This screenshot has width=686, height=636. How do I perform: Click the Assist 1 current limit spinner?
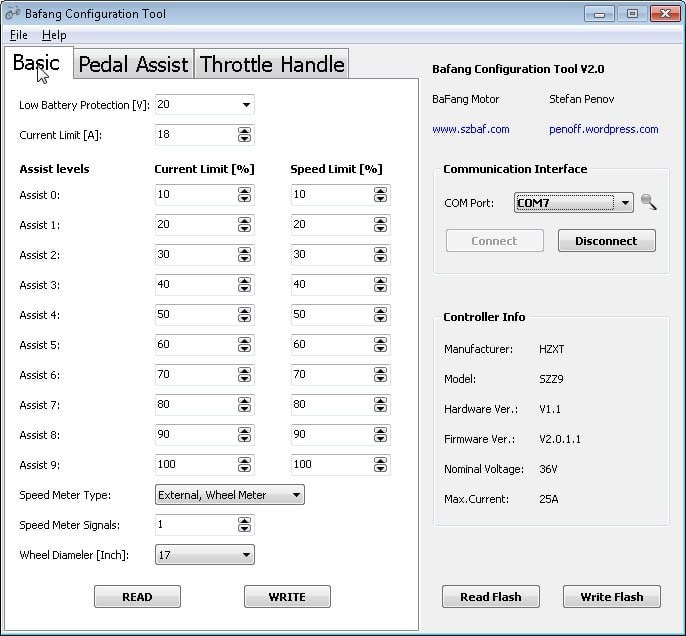coord(245,225)
